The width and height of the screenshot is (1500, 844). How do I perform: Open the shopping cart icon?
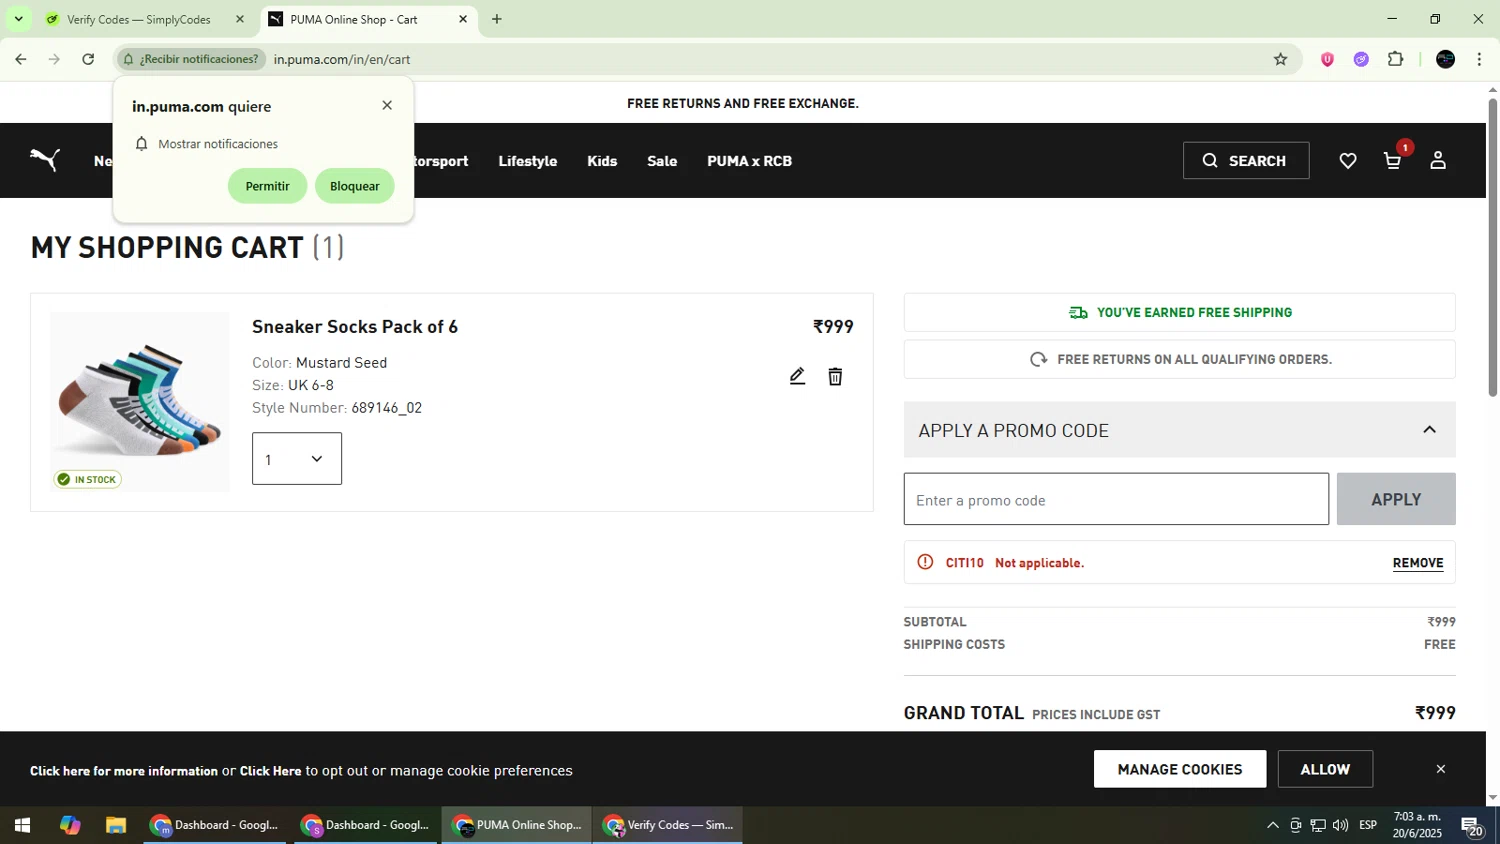[1392, 161]
